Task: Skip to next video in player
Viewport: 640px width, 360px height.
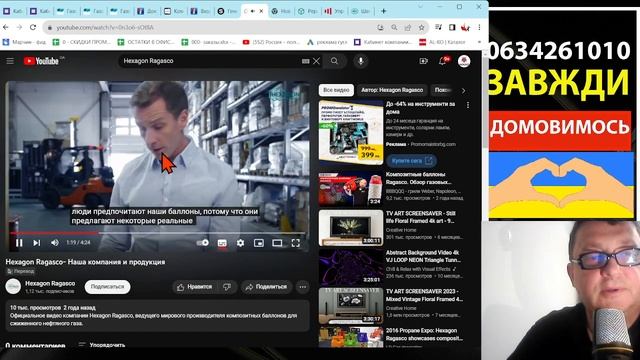Action: [x=37, y=243]
